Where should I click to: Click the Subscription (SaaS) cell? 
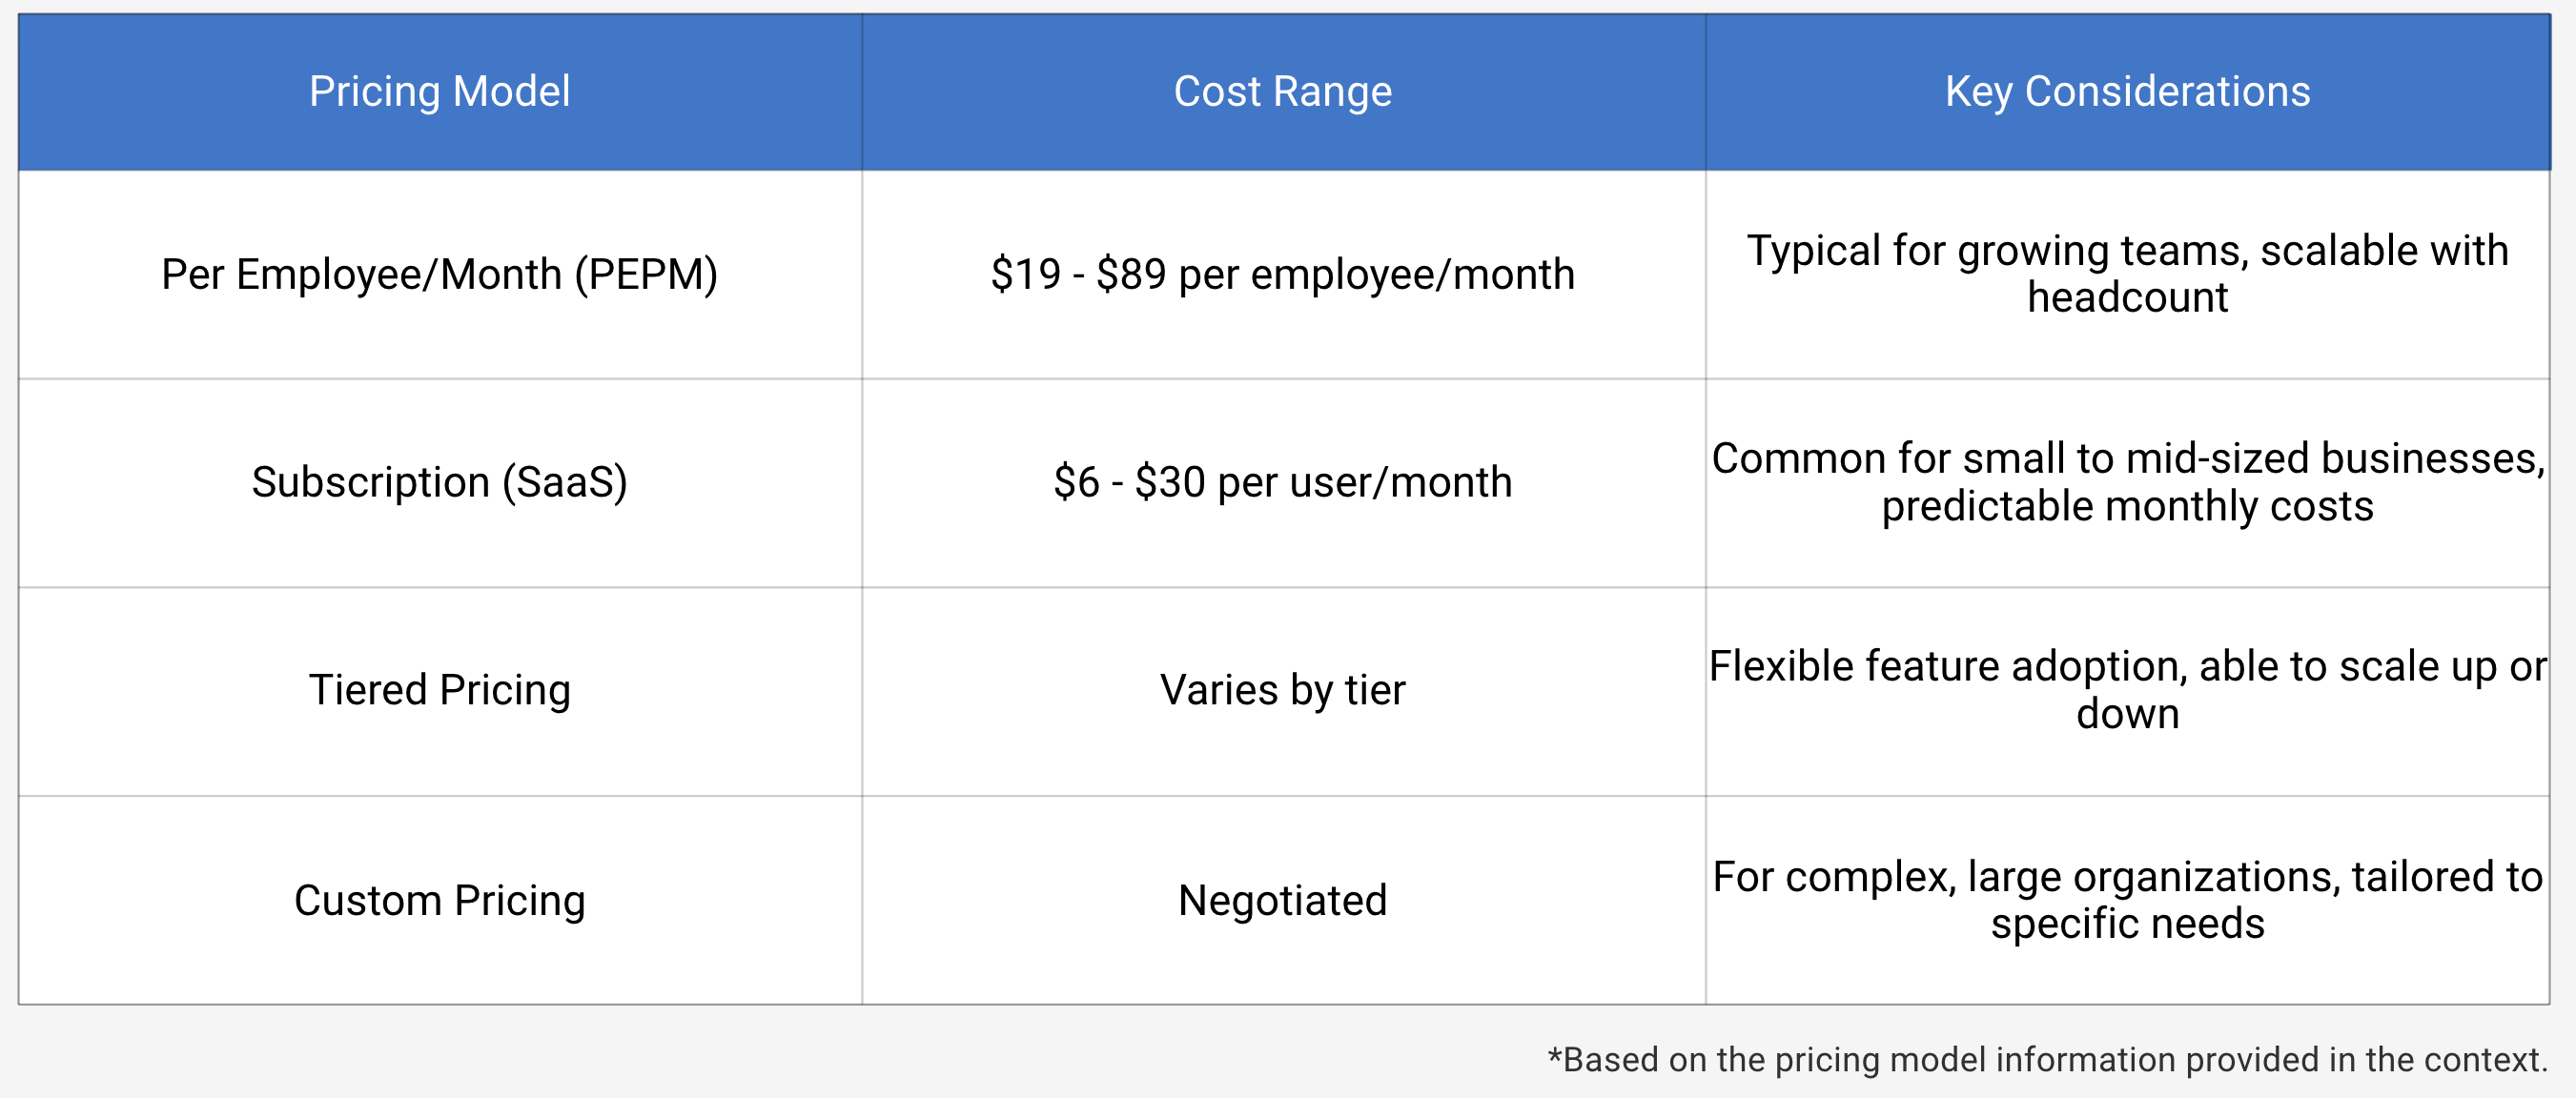(x=440, y=482)
